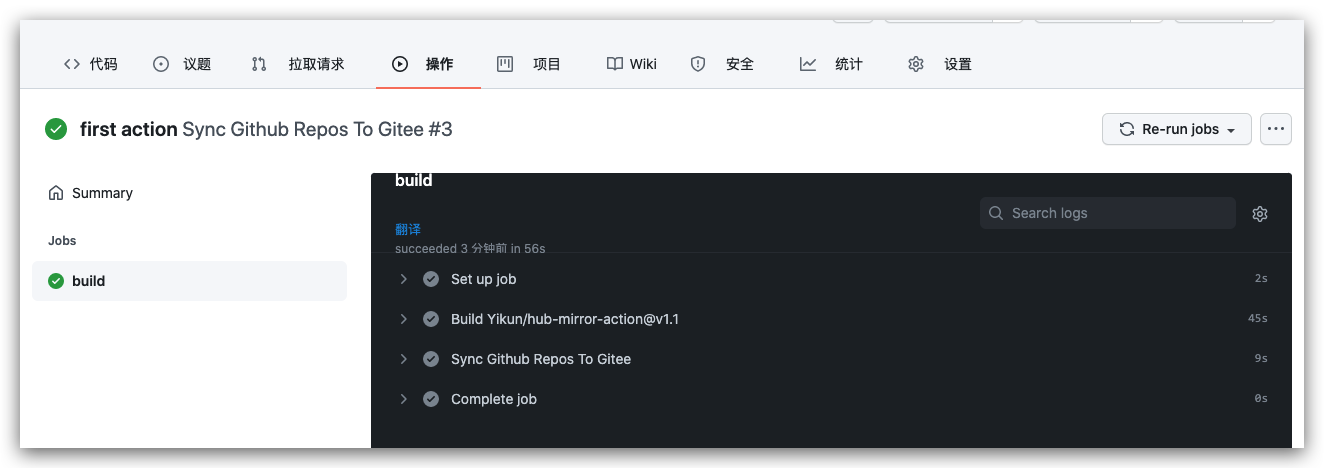Click the 安全 shield icon

pos(698,64)
